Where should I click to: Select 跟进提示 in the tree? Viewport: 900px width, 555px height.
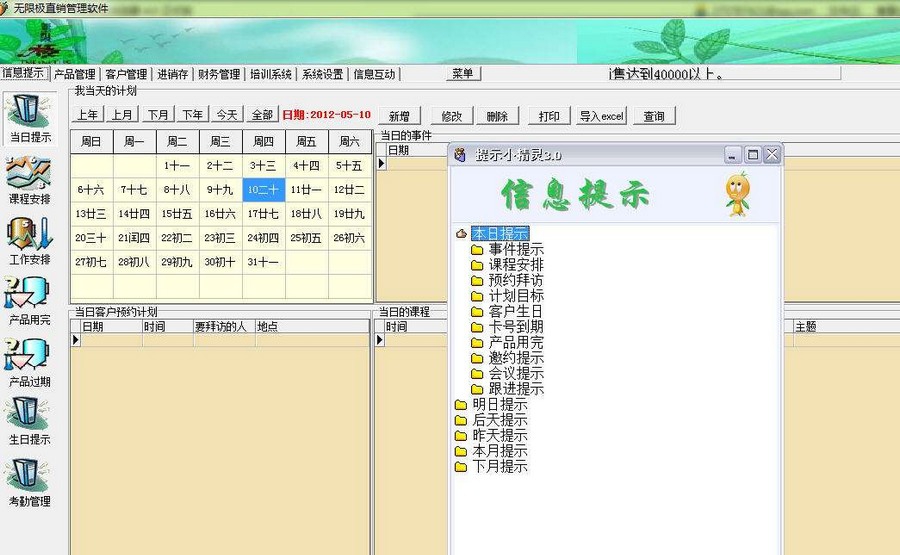(516, 389)
